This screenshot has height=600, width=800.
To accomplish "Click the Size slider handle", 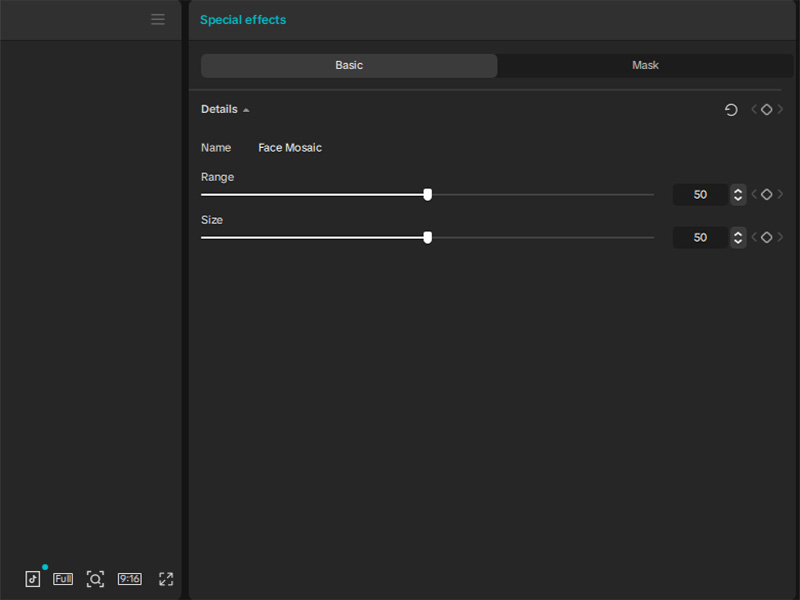I will tap(428, 237).
